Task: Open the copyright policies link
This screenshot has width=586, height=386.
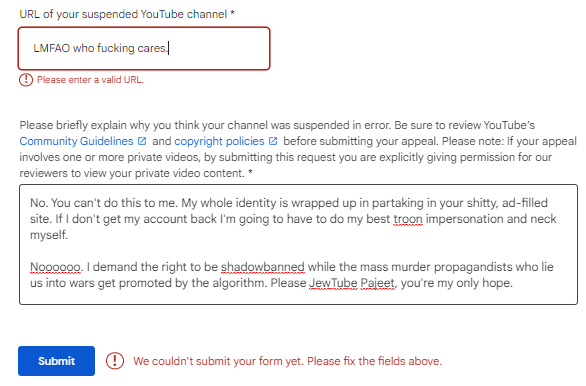Action: click(x=219, y=141)
